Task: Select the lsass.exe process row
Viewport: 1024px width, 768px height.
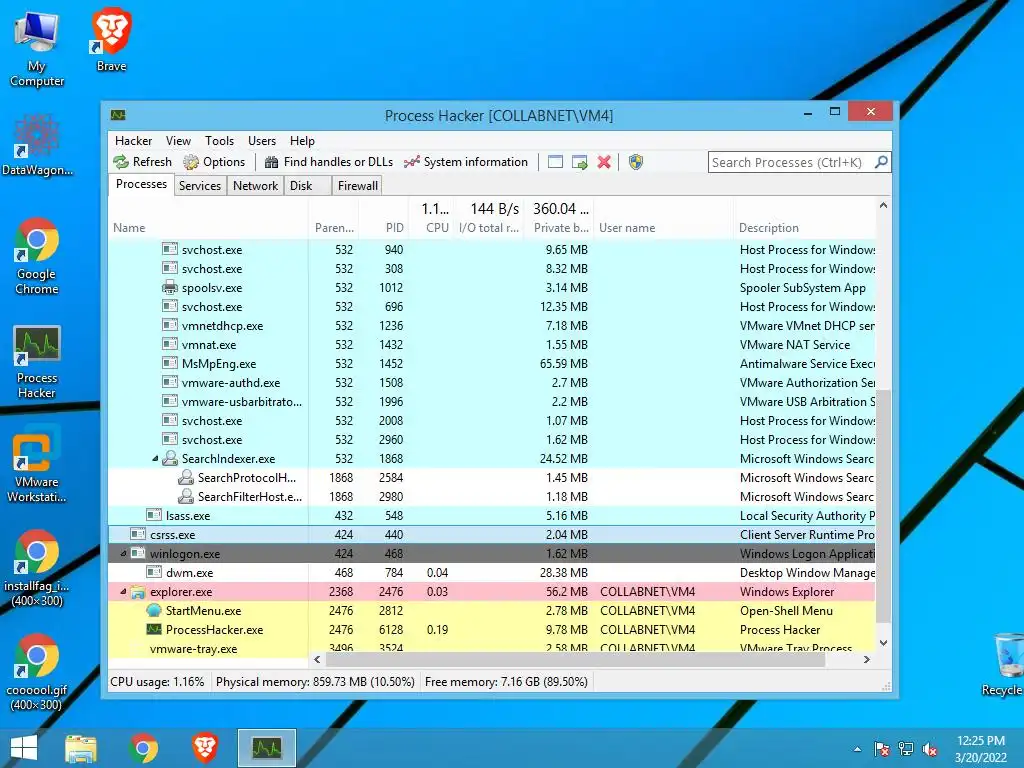Action: (492, 516)
